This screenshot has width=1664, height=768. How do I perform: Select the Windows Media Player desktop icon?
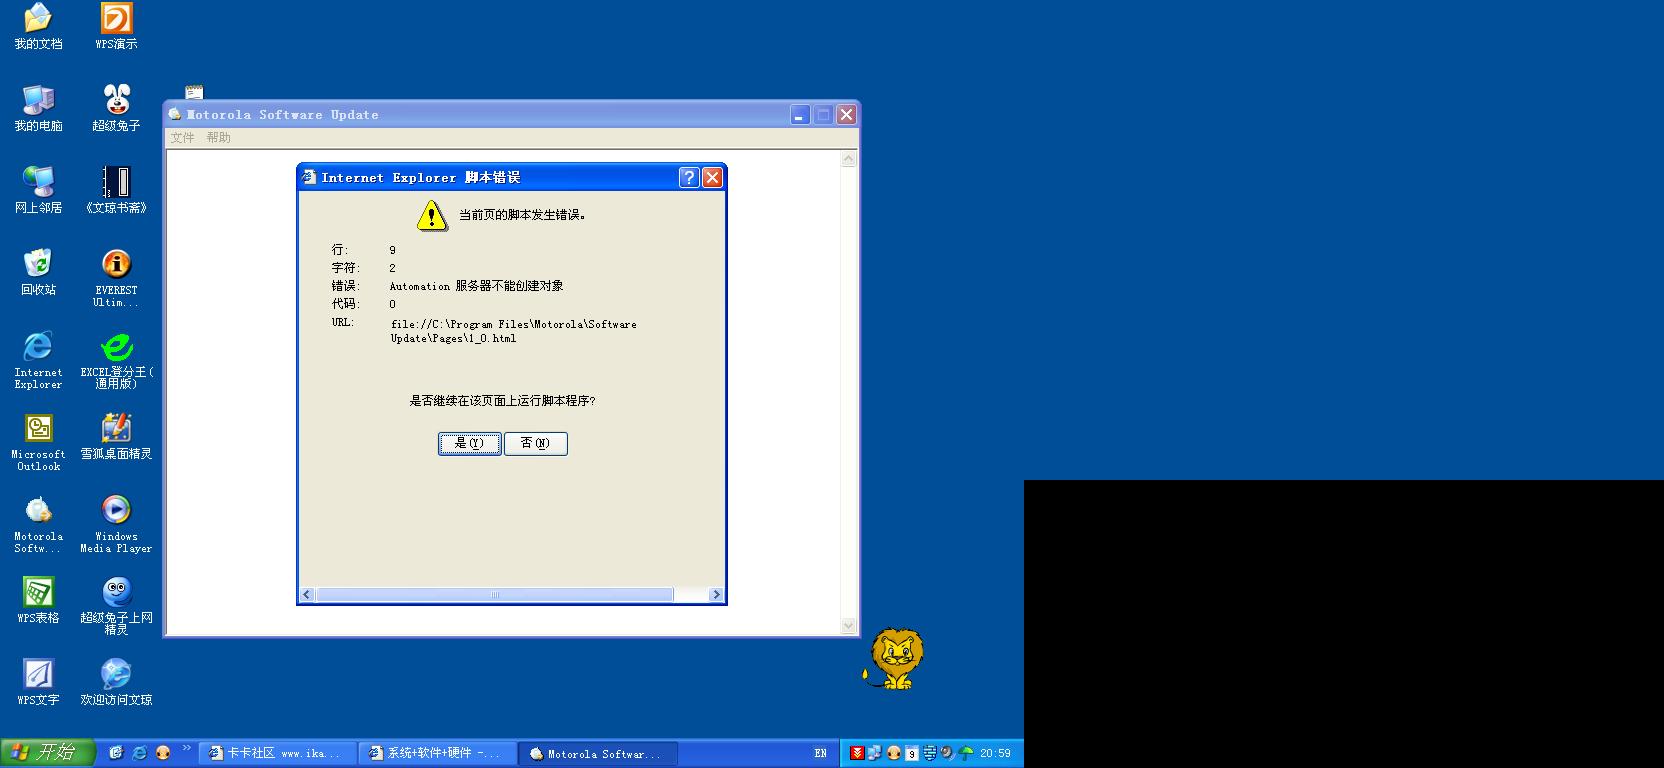116,525
